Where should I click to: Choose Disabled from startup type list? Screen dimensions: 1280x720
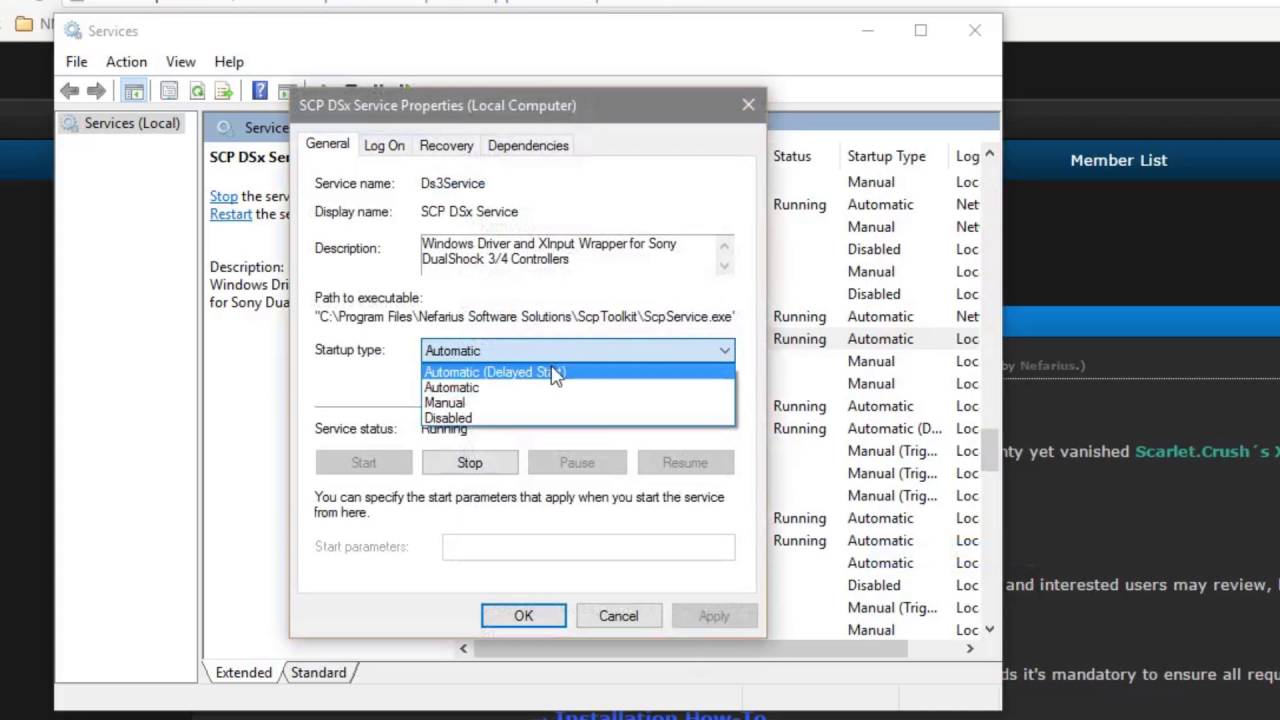pos(578,418)
